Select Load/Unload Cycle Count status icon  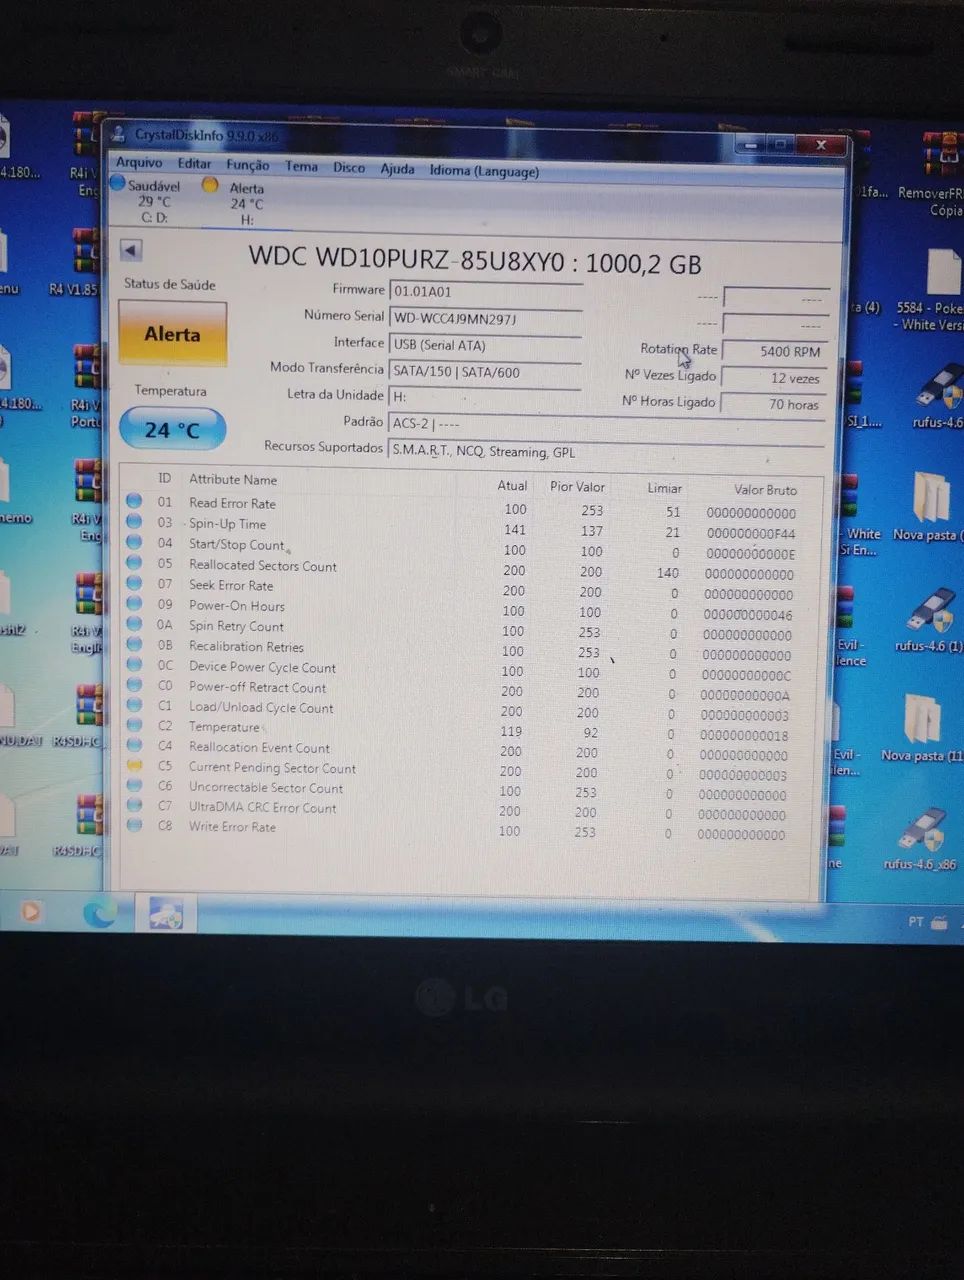[134, 705]
